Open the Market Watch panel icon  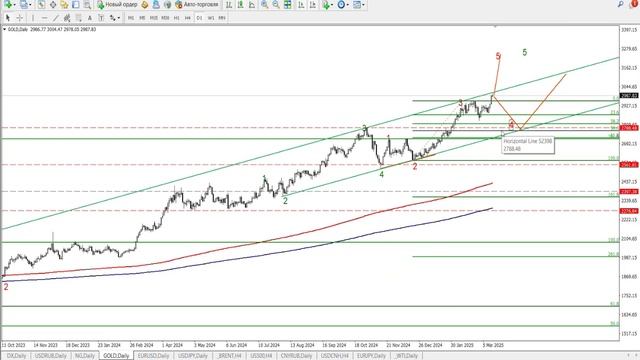[41, 4]
